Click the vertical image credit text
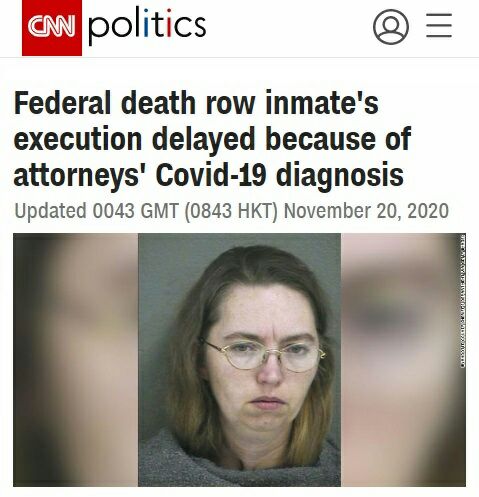Image resolution: width=479 pixels, height=497 pixels. pos(463,301)
